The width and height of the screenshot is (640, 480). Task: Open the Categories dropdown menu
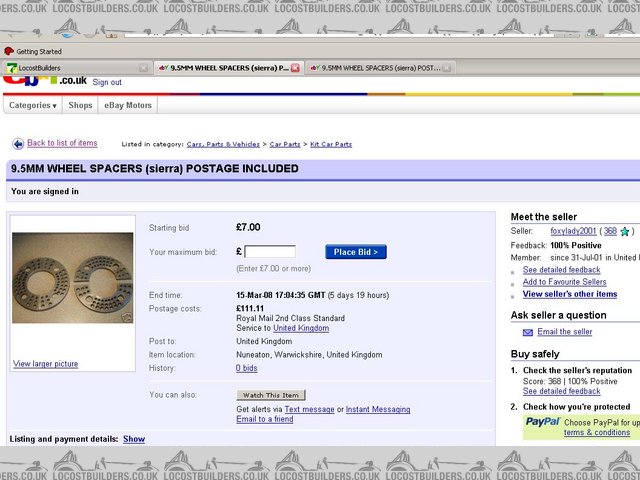(33, 105)
